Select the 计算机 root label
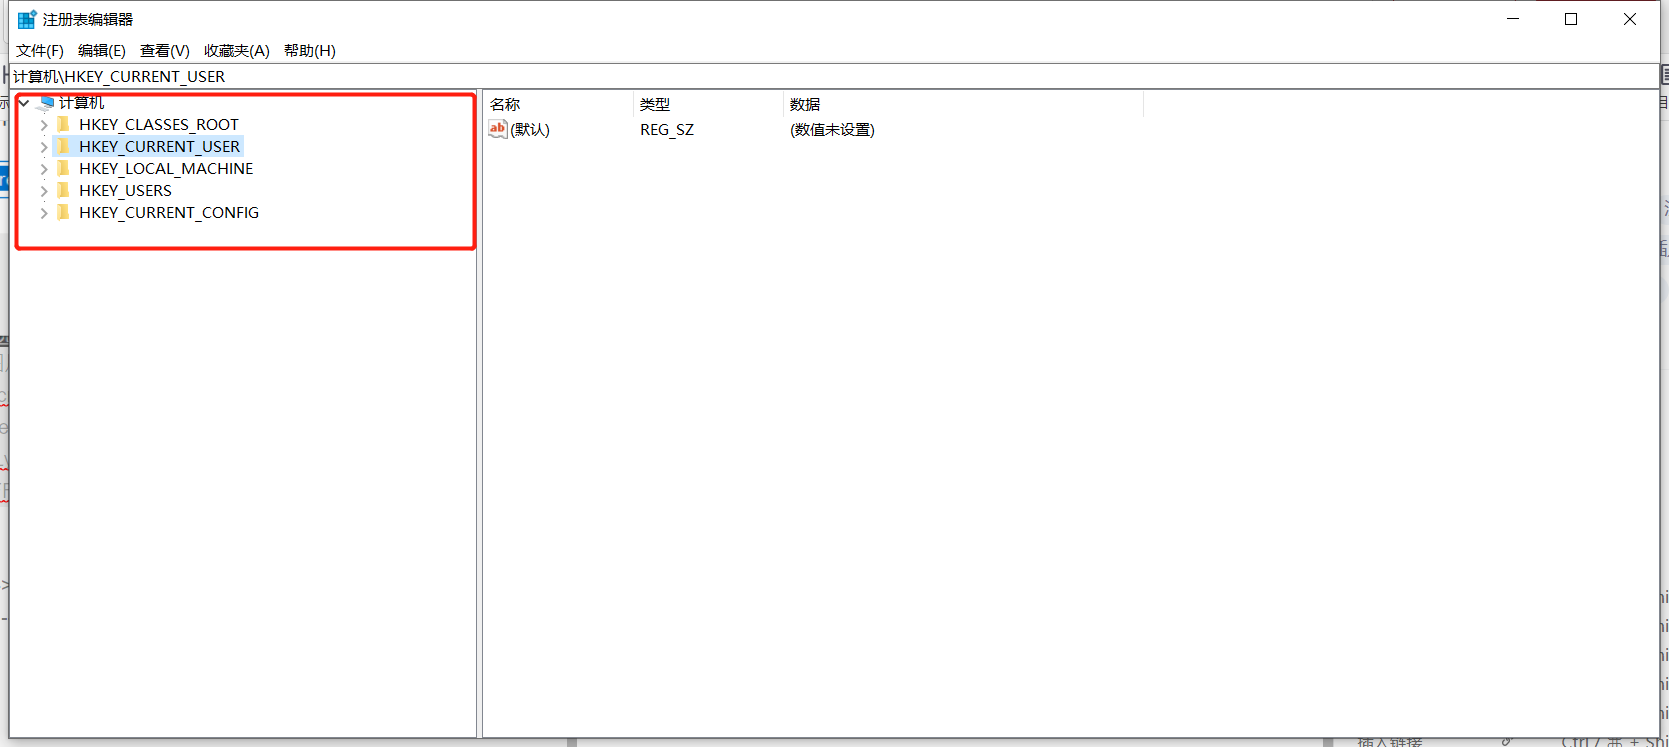 [81, 102]
